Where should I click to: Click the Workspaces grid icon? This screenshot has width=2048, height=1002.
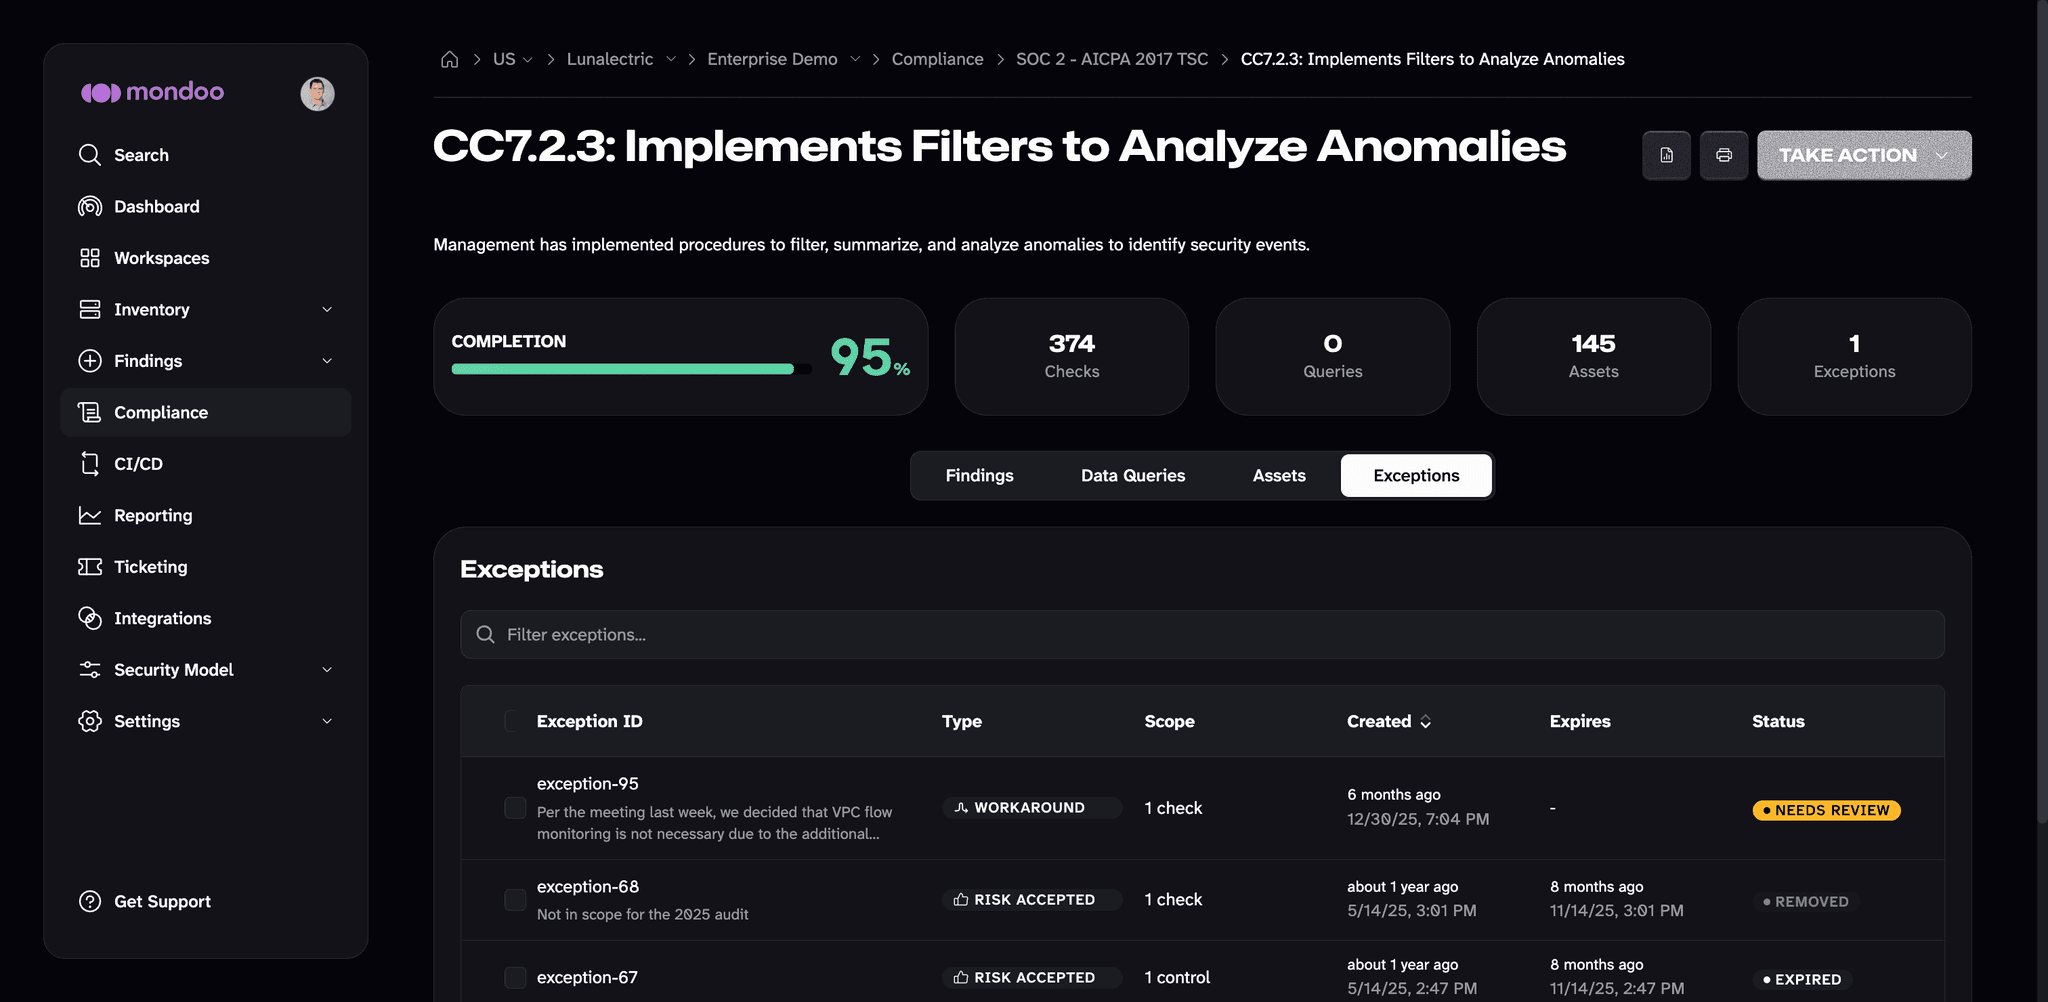pyautogui.click(x=90, y=258)
